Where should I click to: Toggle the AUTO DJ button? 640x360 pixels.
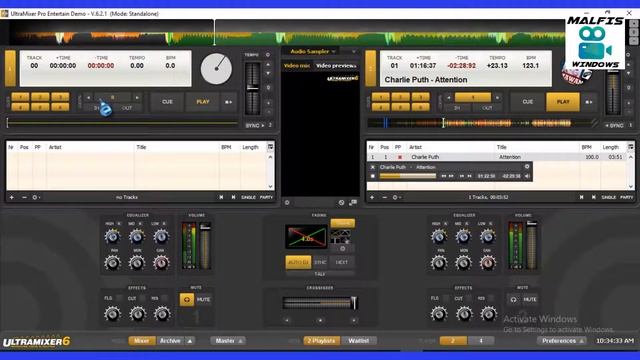click(298, 262)
